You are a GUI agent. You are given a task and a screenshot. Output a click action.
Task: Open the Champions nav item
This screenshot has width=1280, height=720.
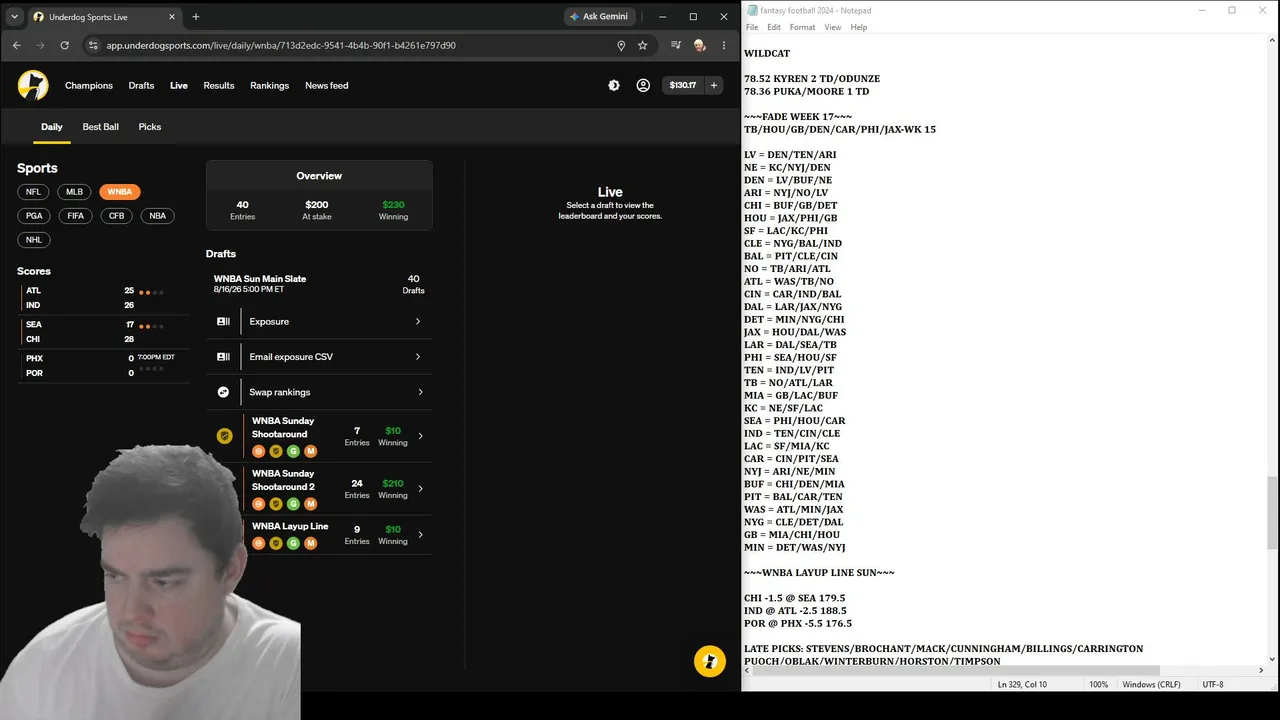tap(89, 85)
